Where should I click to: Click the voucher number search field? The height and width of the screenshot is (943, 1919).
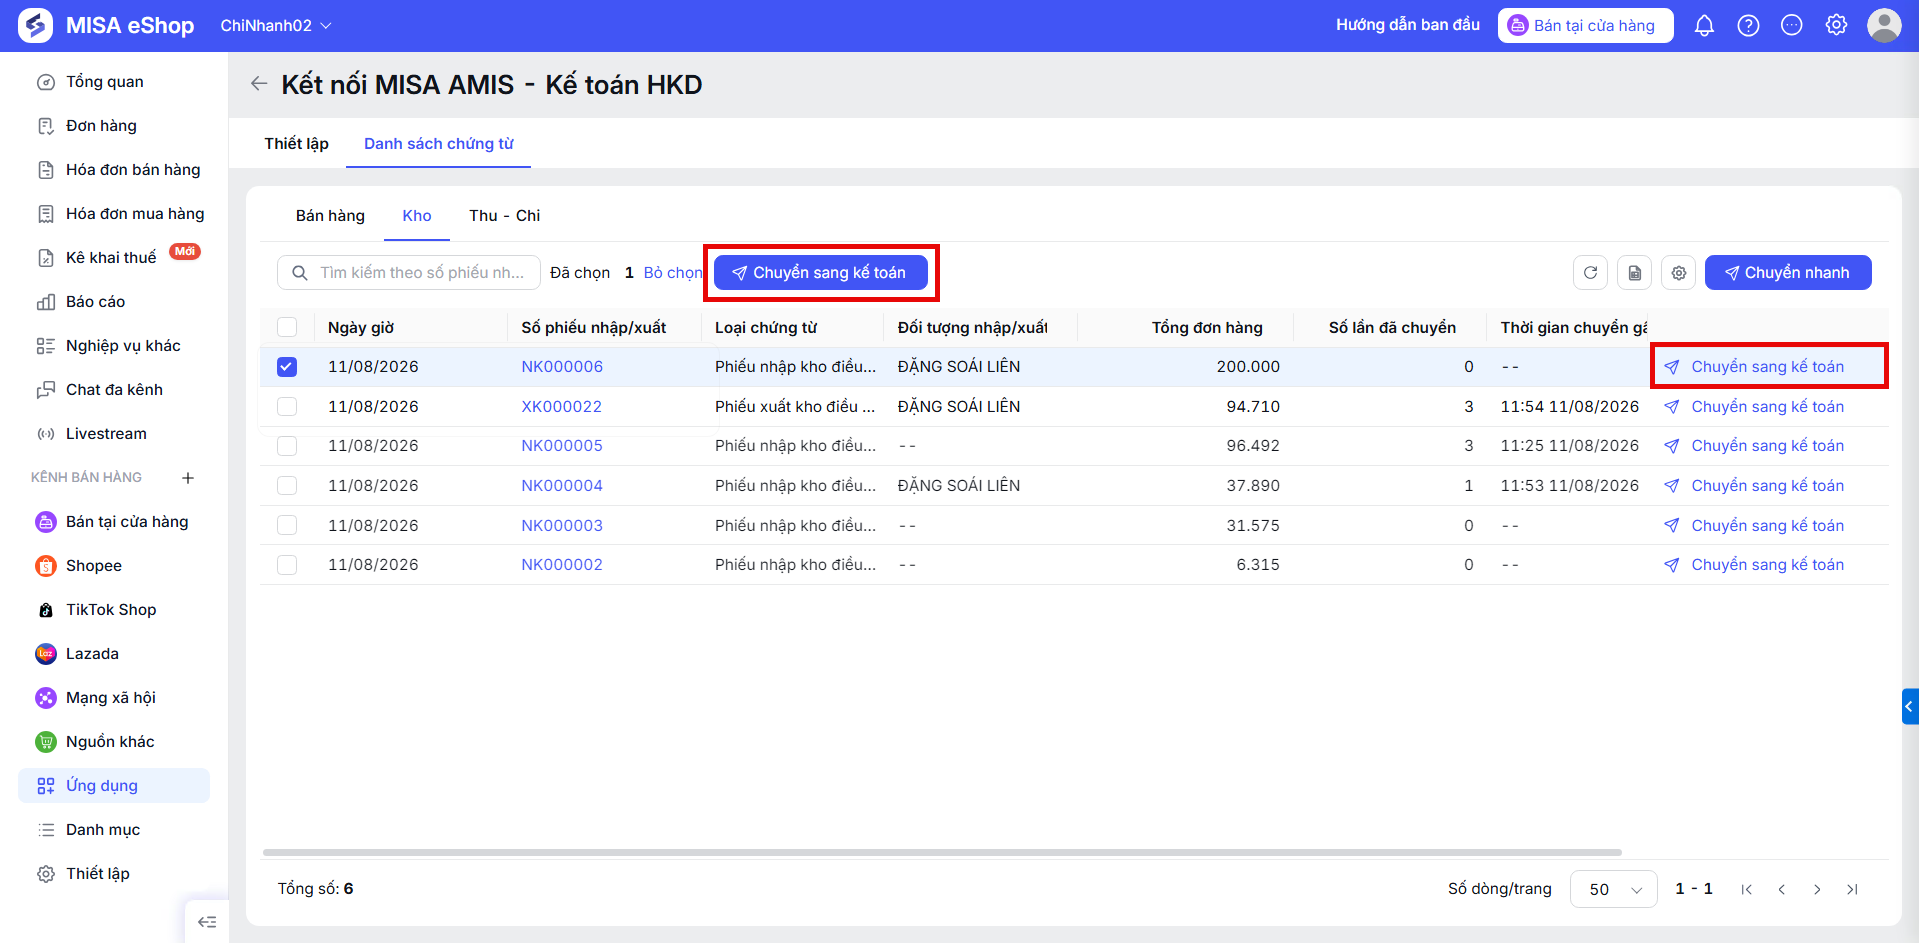(409, 272)
